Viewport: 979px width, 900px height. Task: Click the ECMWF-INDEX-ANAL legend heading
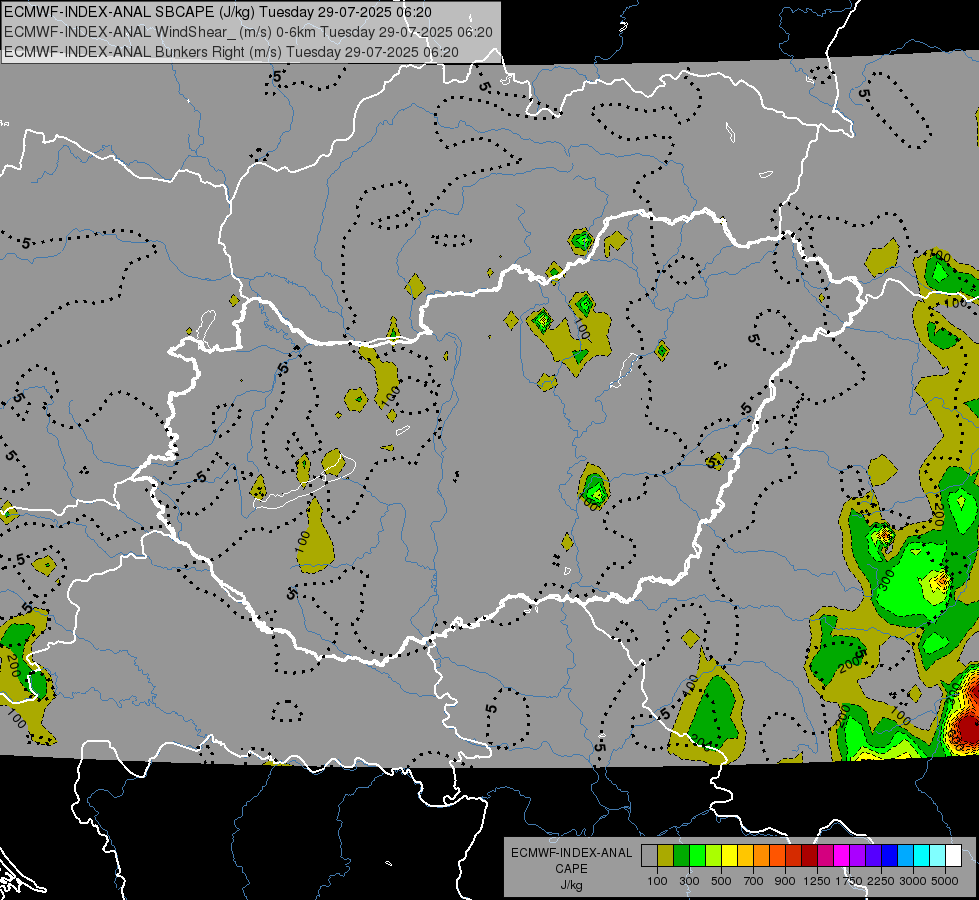click(571, 853)
